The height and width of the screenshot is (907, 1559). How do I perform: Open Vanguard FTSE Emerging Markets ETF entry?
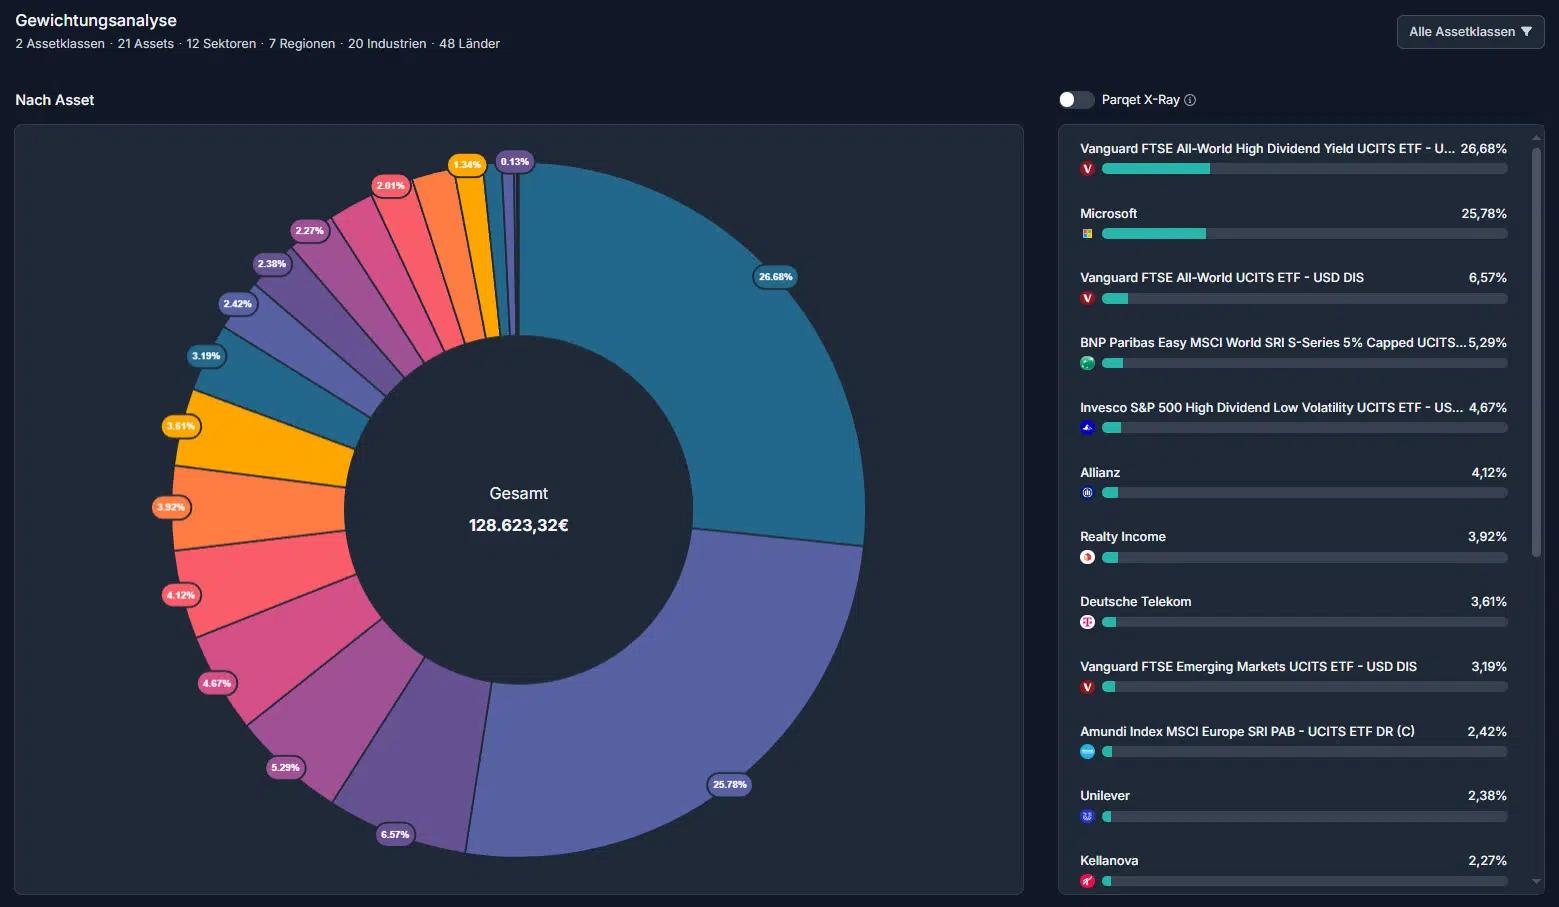[x=1248, y=667]
